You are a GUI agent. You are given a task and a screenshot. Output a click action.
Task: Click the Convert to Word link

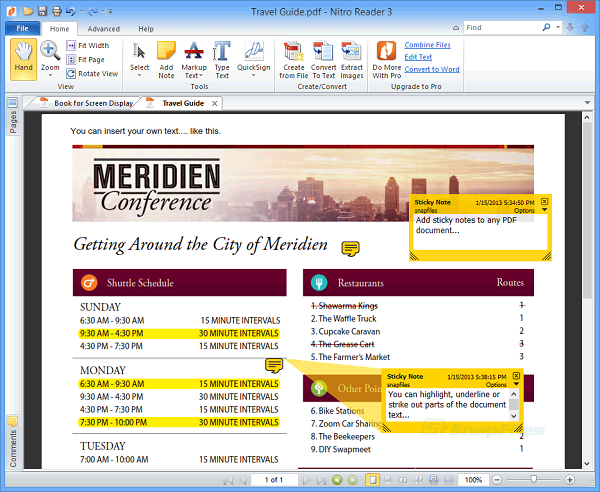(432, 69)
